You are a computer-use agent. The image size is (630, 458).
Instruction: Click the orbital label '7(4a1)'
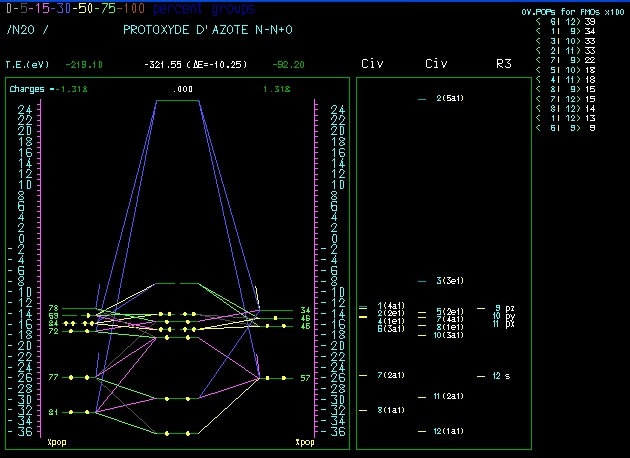click(x=450, y=319)
